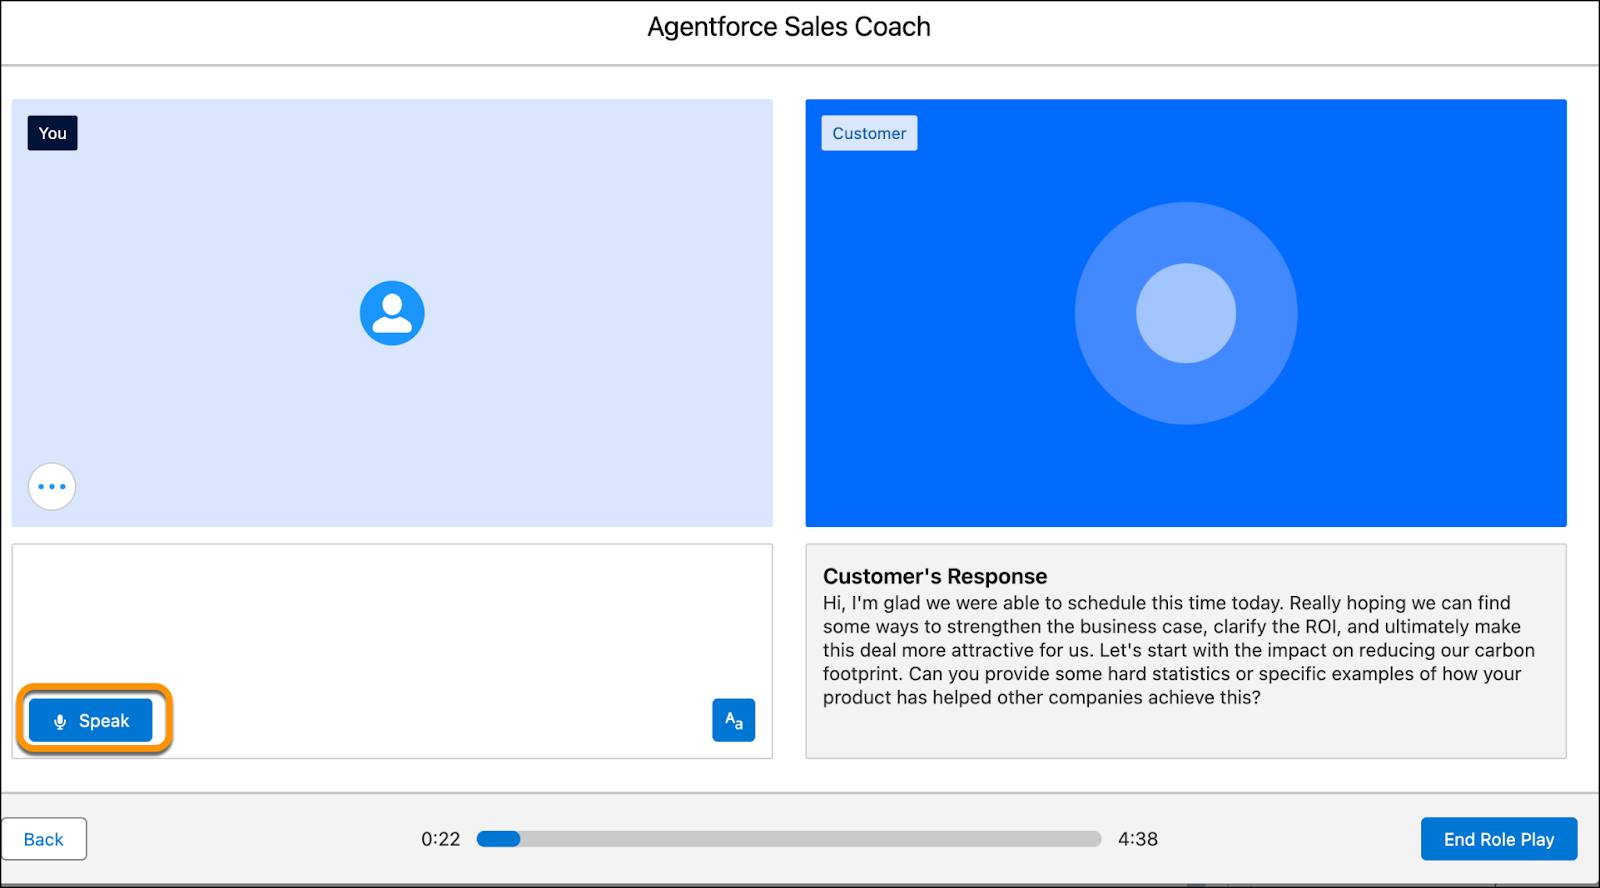
Task: Click remaining time 4:38
Action: [x=1138, y=839]
